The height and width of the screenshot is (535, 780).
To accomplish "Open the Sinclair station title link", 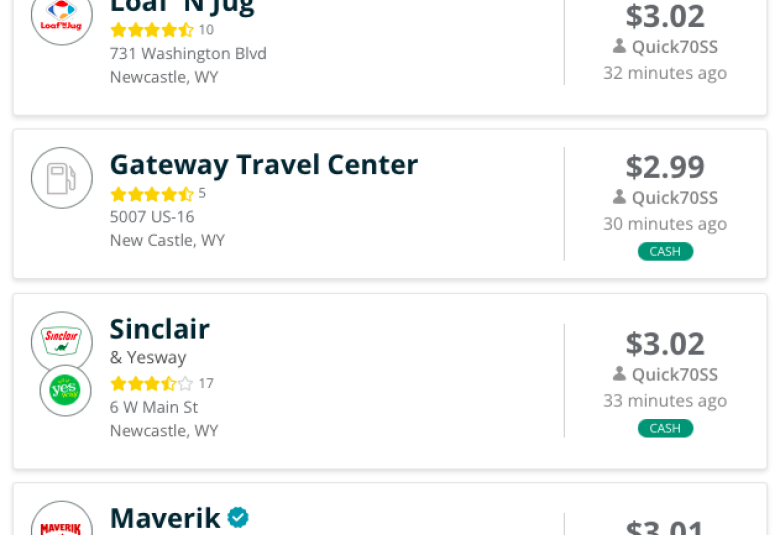I will [x=160, y=329].
